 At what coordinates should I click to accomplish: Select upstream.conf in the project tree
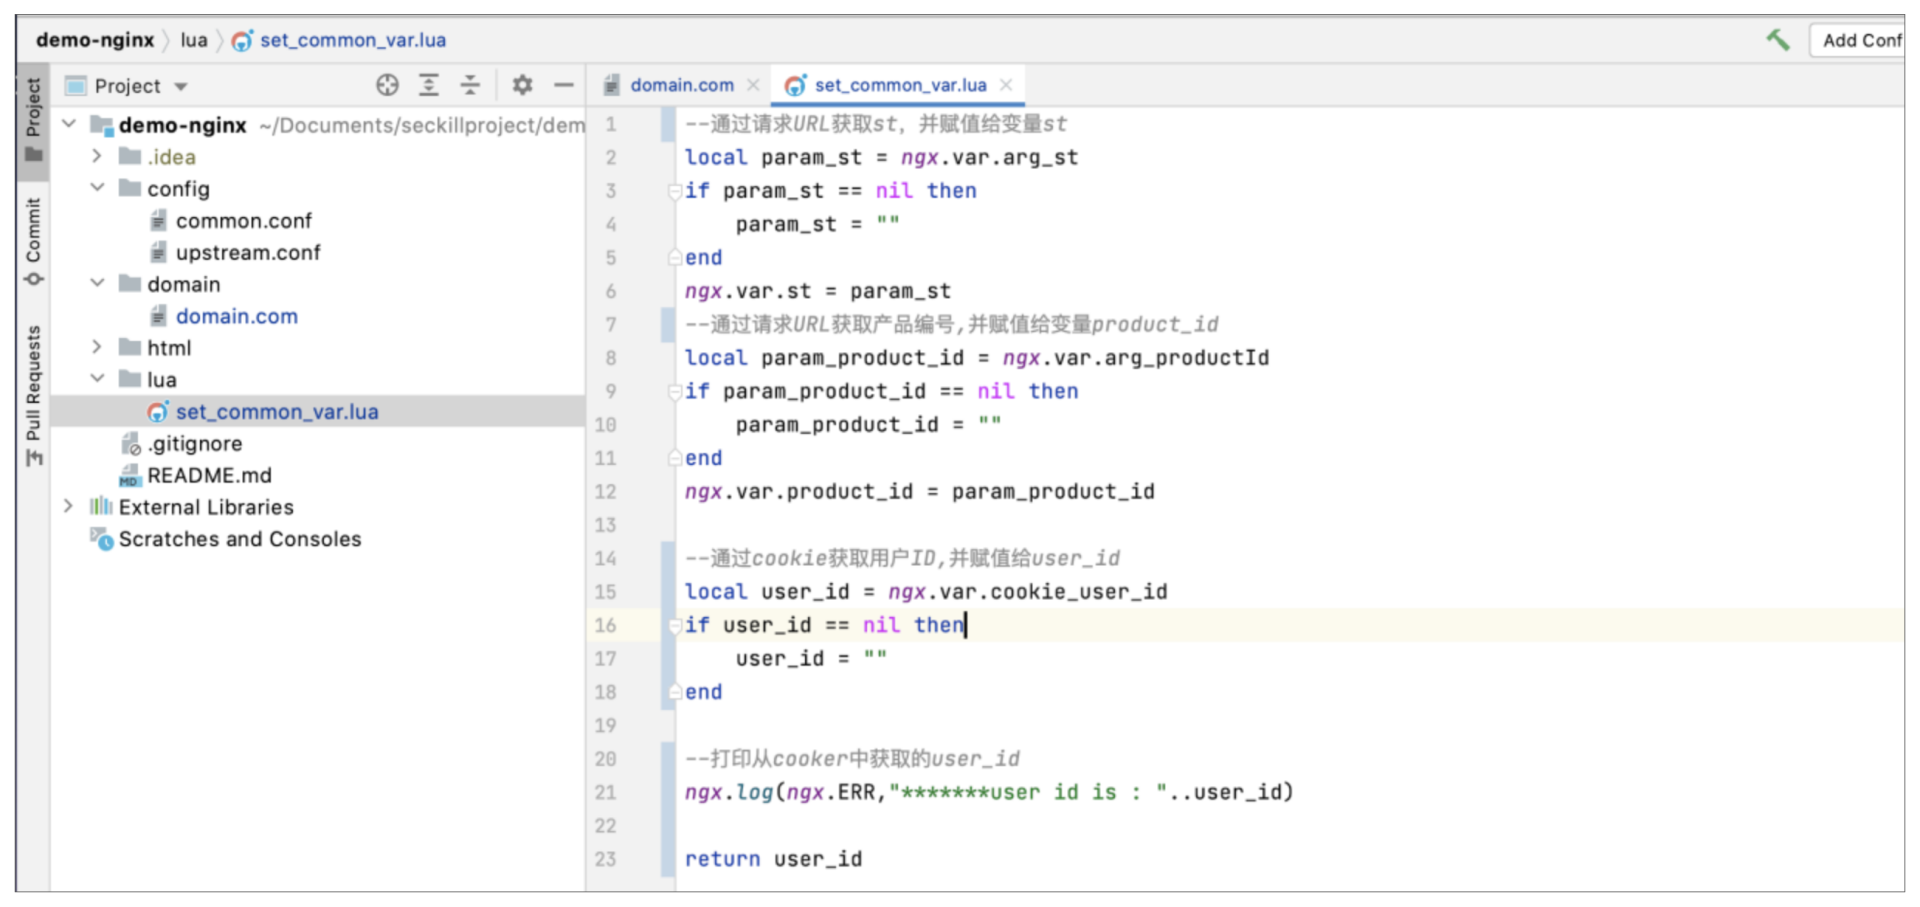point(247,253)
